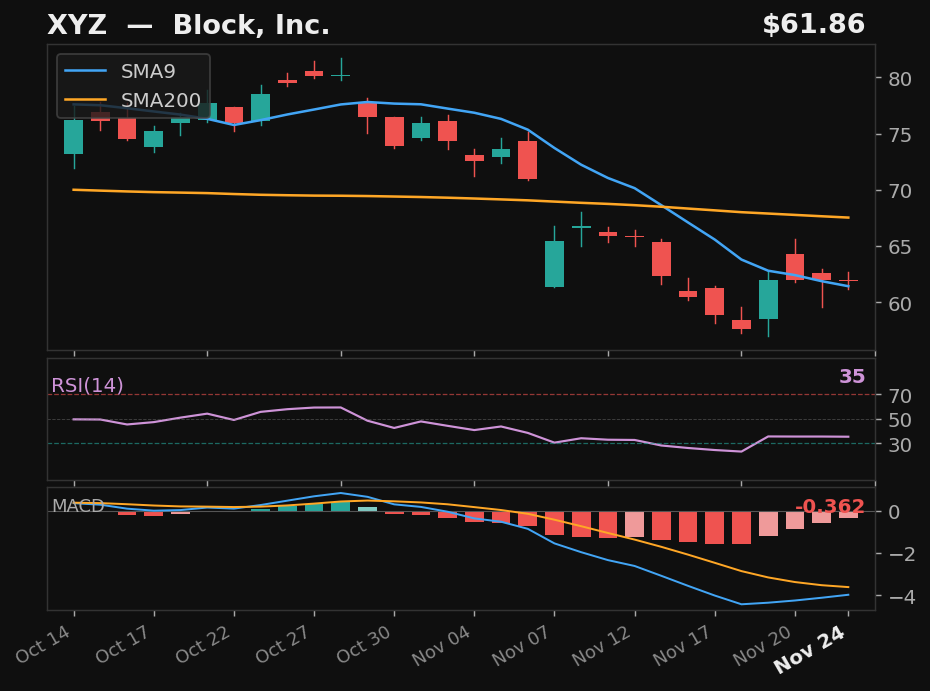Click the large green candle at Nov 07
930x691 pixels.
(555, 264)
